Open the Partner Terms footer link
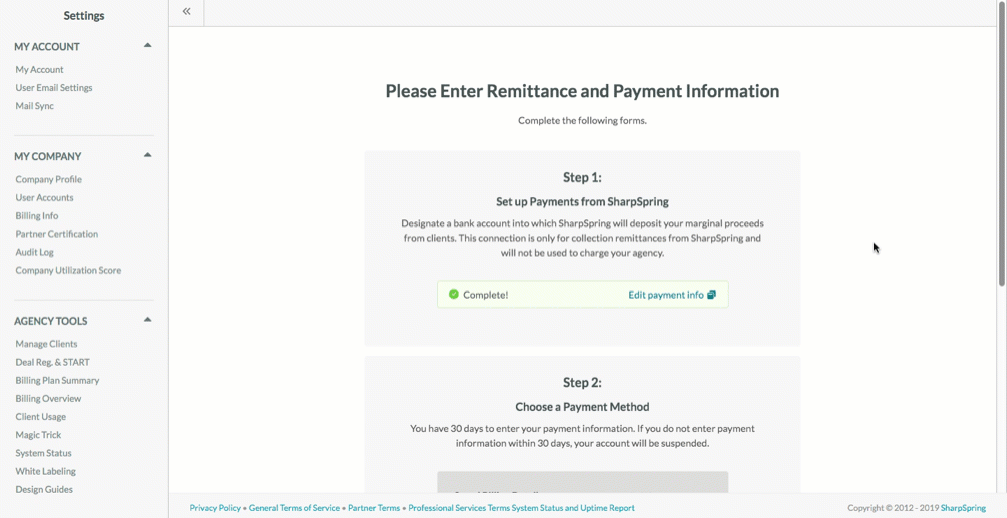This screenshot has width=1007, height=518. (x=374, y=508)
